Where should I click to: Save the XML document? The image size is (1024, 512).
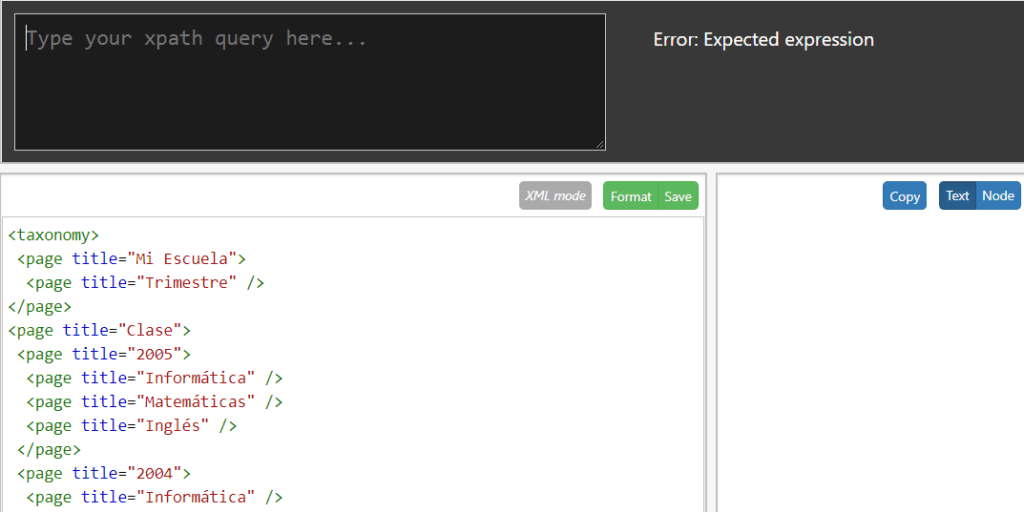click(x=678, y=197)
